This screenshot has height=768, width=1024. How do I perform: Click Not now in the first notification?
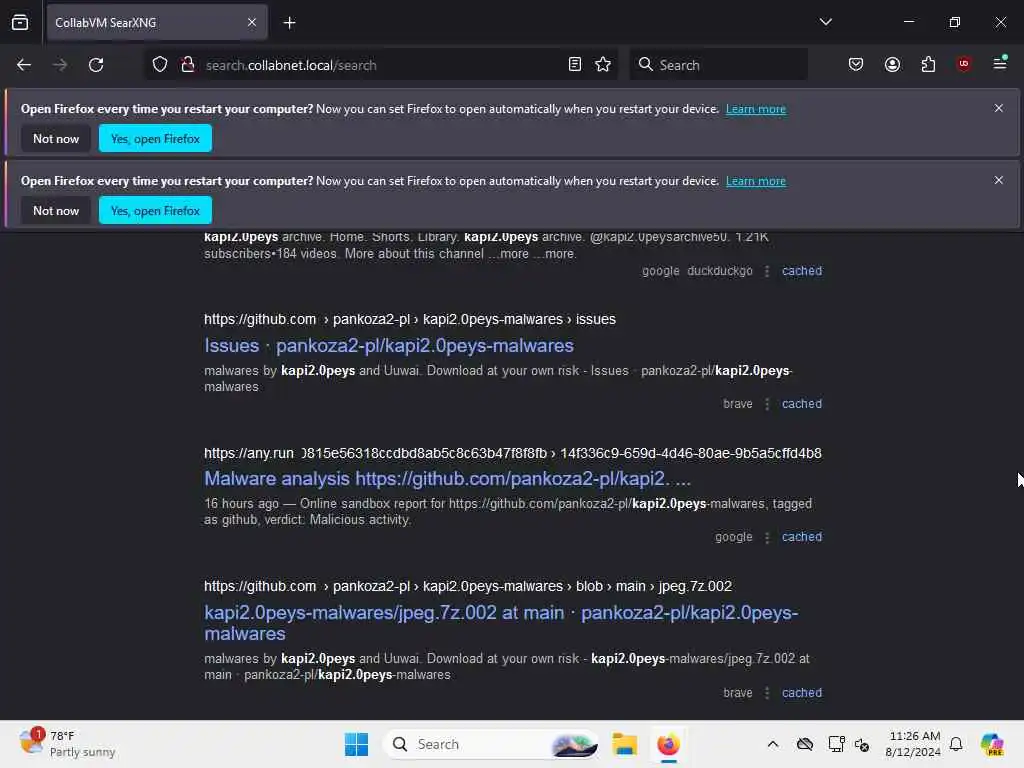(x=56, y=138)
